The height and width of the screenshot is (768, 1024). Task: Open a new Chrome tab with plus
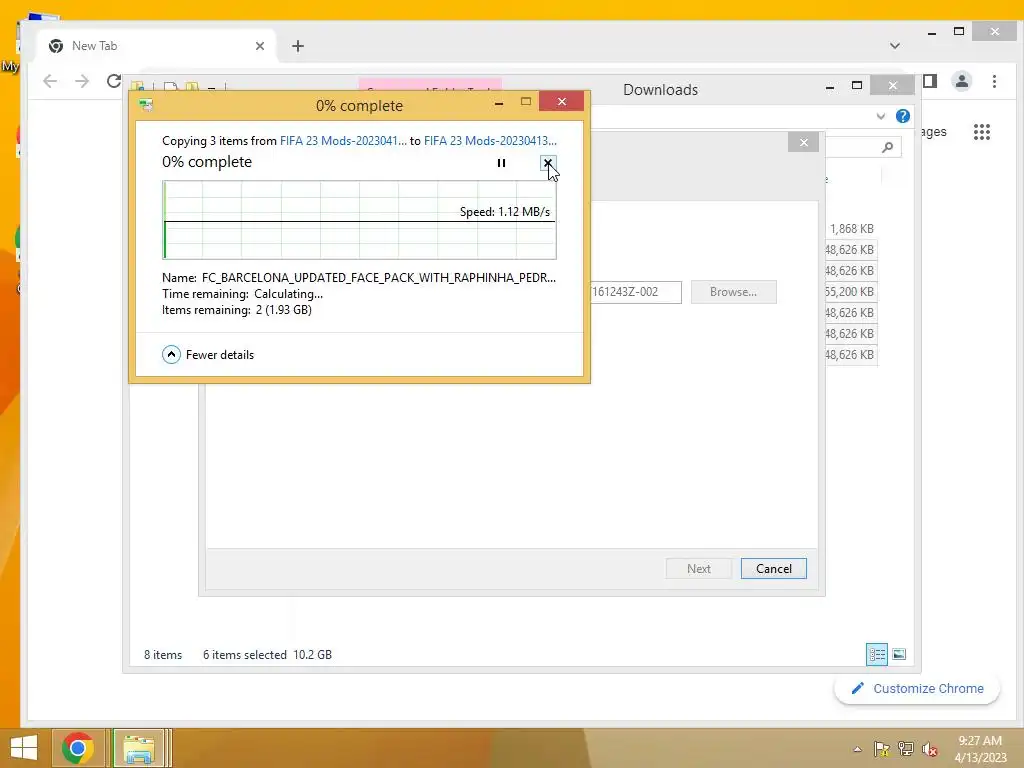click(x=298, y=46)
